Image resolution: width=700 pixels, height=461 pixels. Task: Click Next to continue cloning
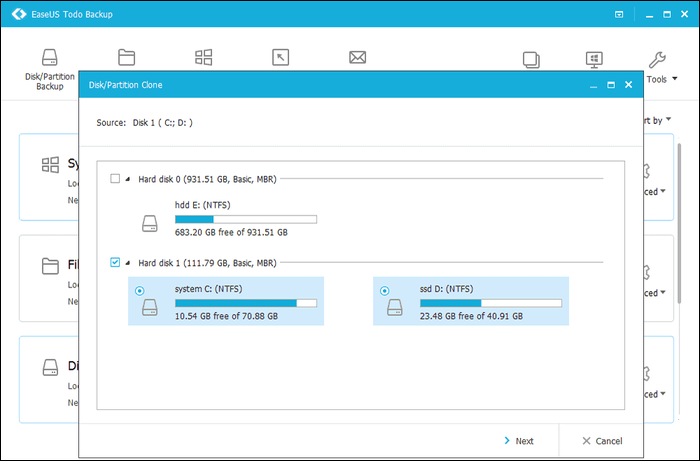click(x=518, y=441)
